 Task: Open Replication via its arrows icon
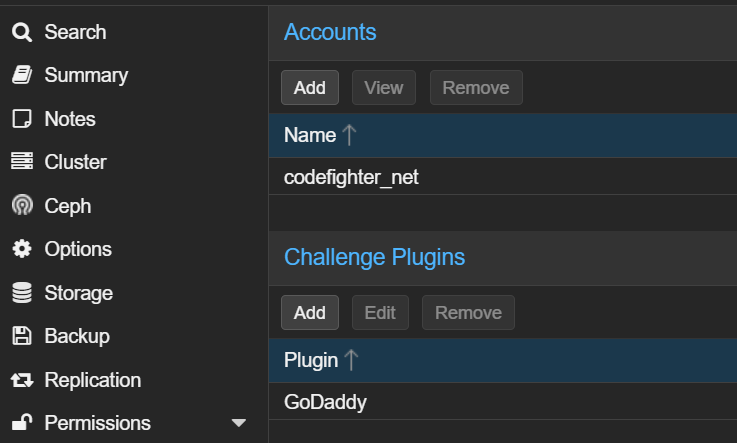pyautogui.click(x=22, y=380)
